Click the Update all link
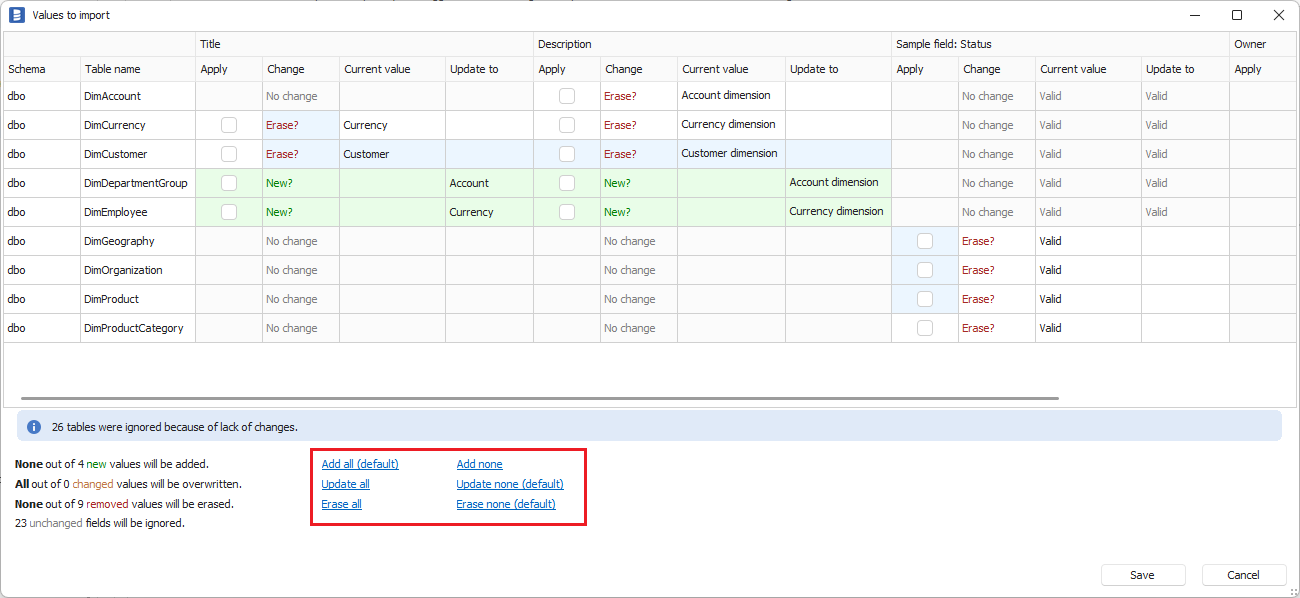 click(x=345, y=484)
